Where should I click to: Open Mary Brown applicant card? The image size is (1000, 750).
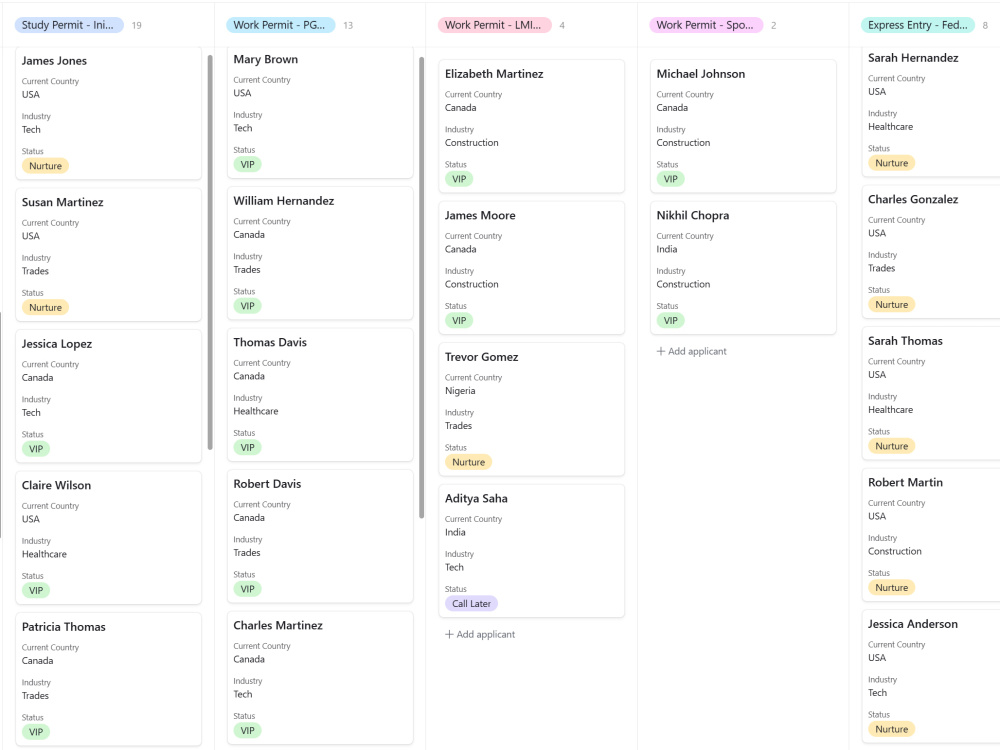pos(320,112)
